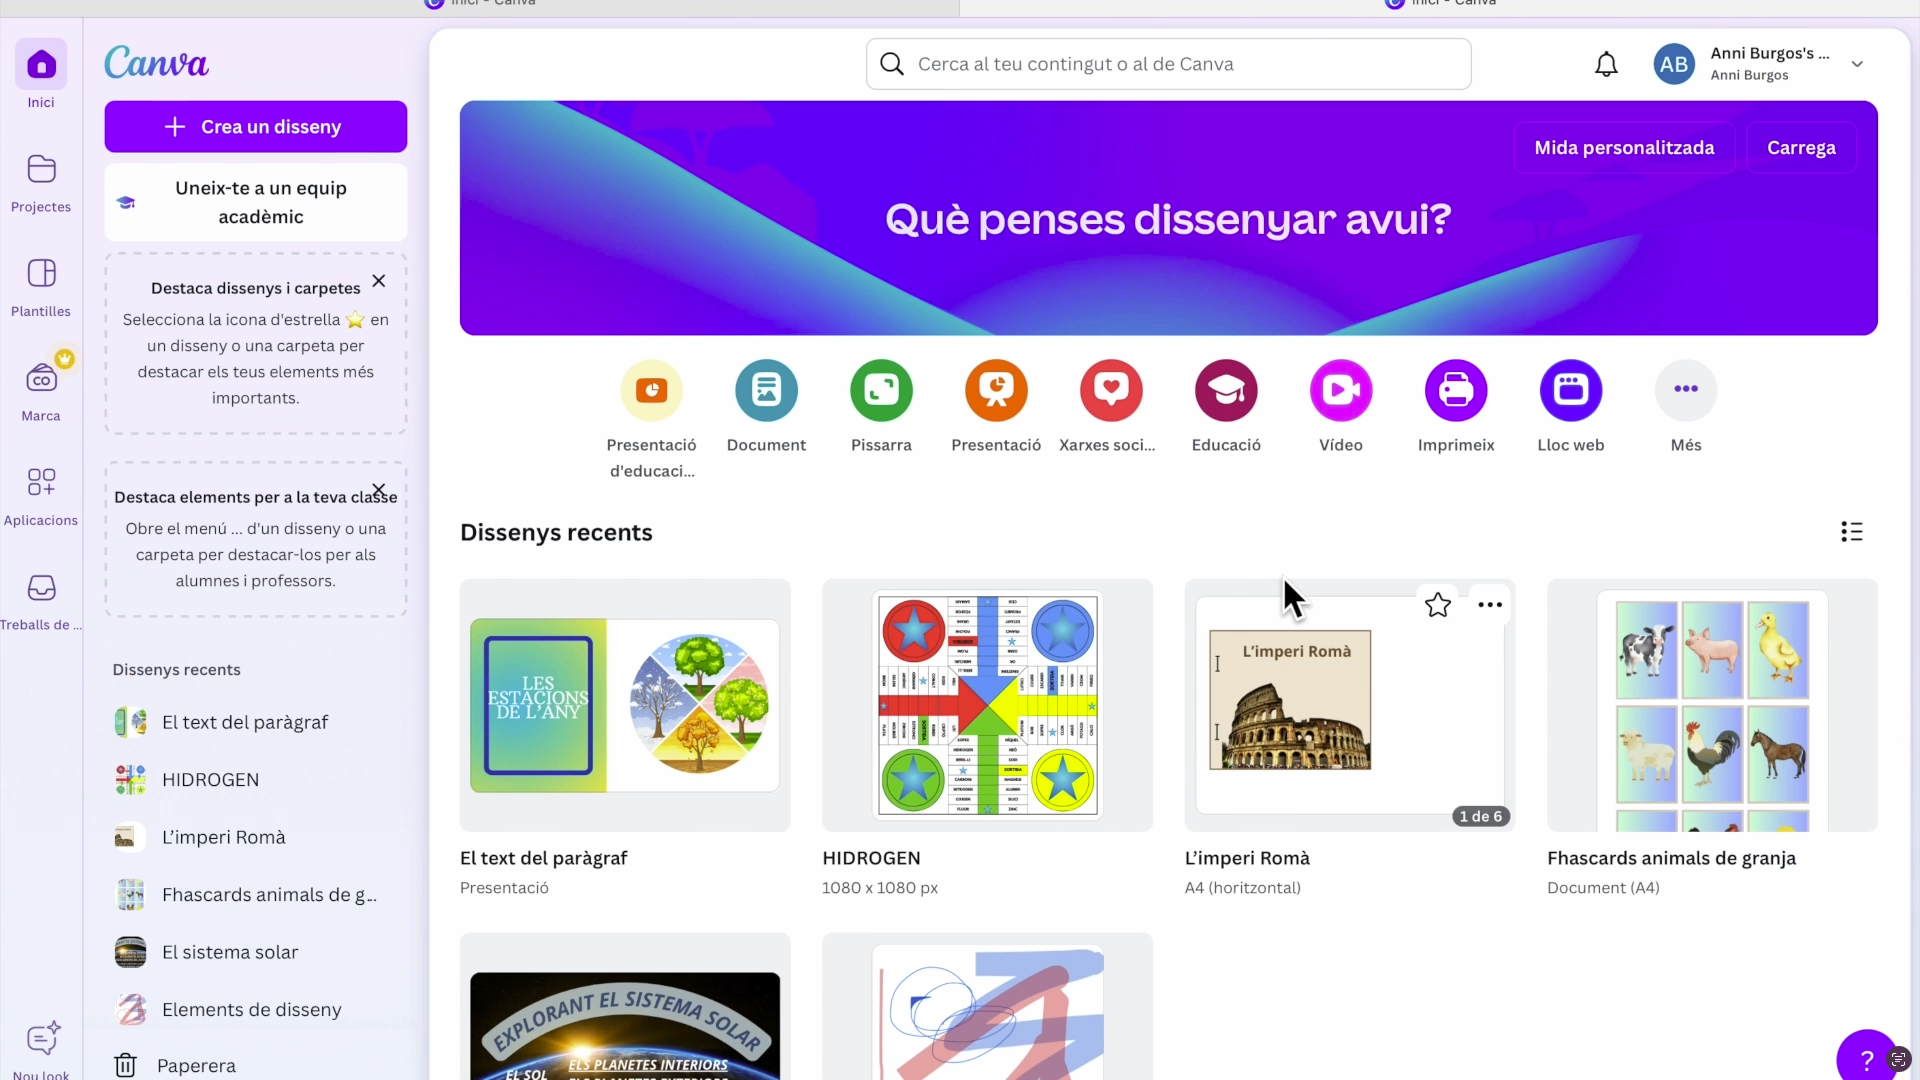The width and height of the screenshot is (1920, 1080).
Task: Star the L'imperi Romà design
Action: pos(1438,605)
